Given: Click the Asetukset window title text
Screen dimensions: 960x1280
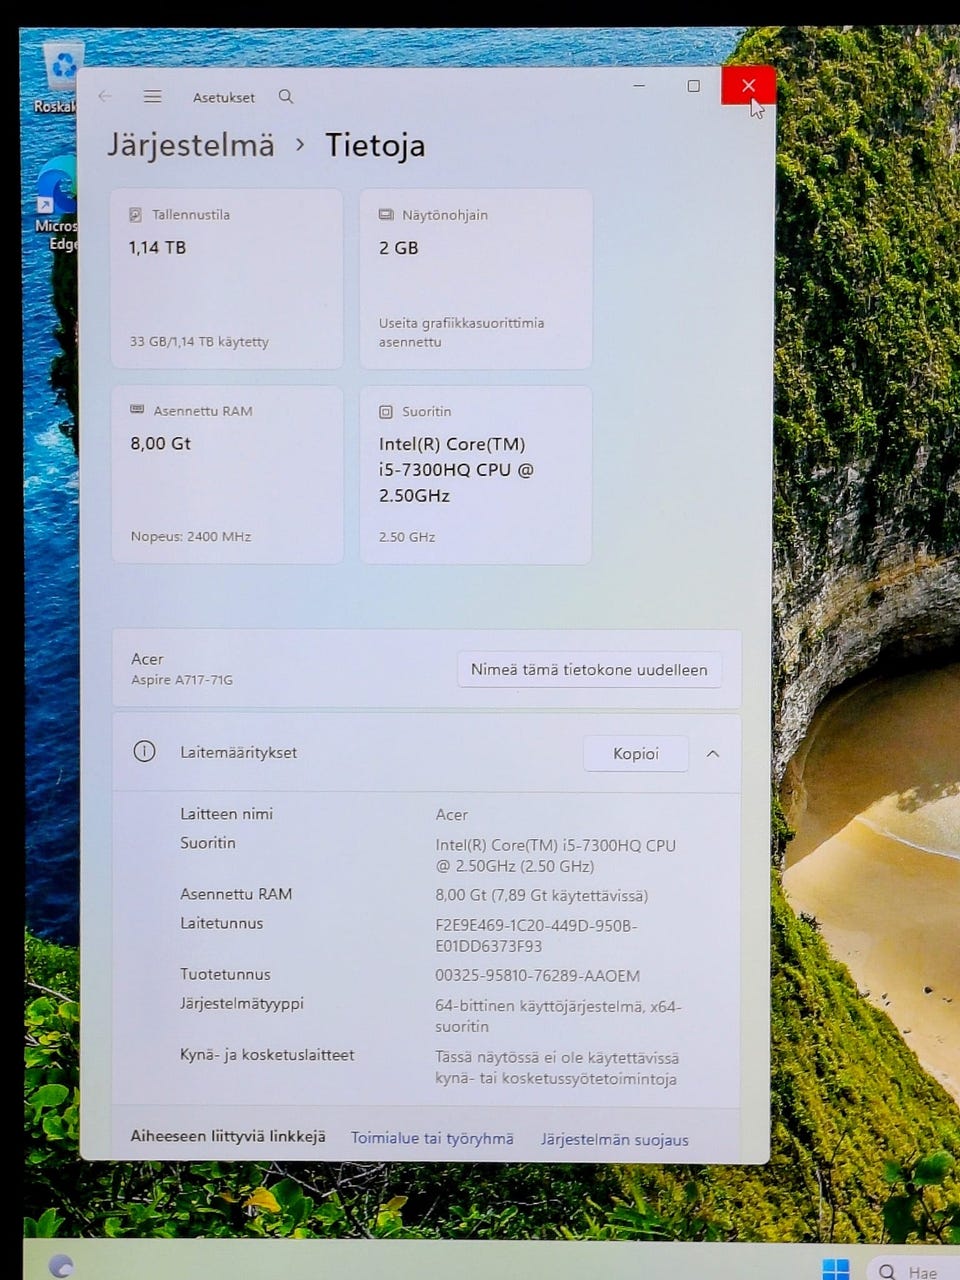Looking at the screenshot, I should pyautogui.click(x=224, y=98).
